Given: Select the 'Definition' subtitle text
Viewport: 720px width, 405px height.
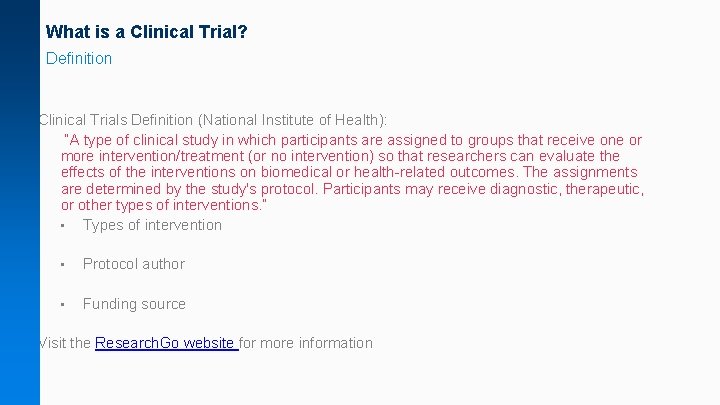Looking at the screenshot, I should pyautogui.click(x=79, y=59).
